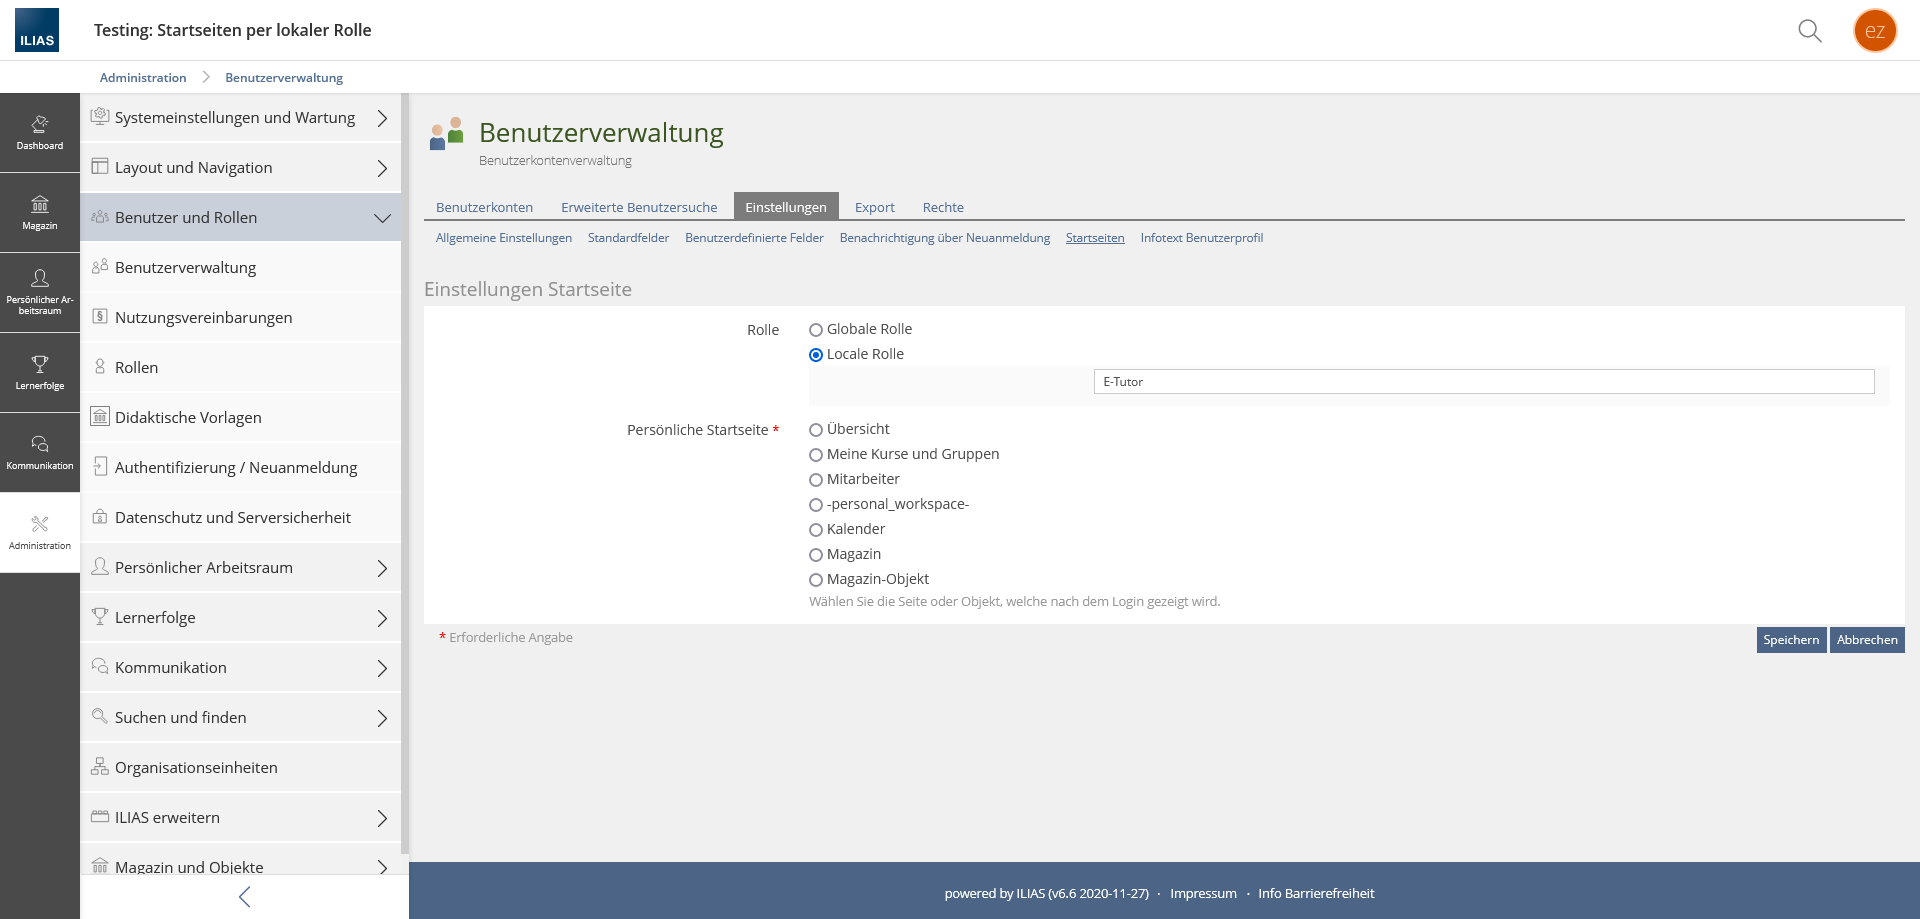This screenshot has height=919, width=1920.
Task: Choose Kalender as personal start page
Action: click(x=816, y=530)
